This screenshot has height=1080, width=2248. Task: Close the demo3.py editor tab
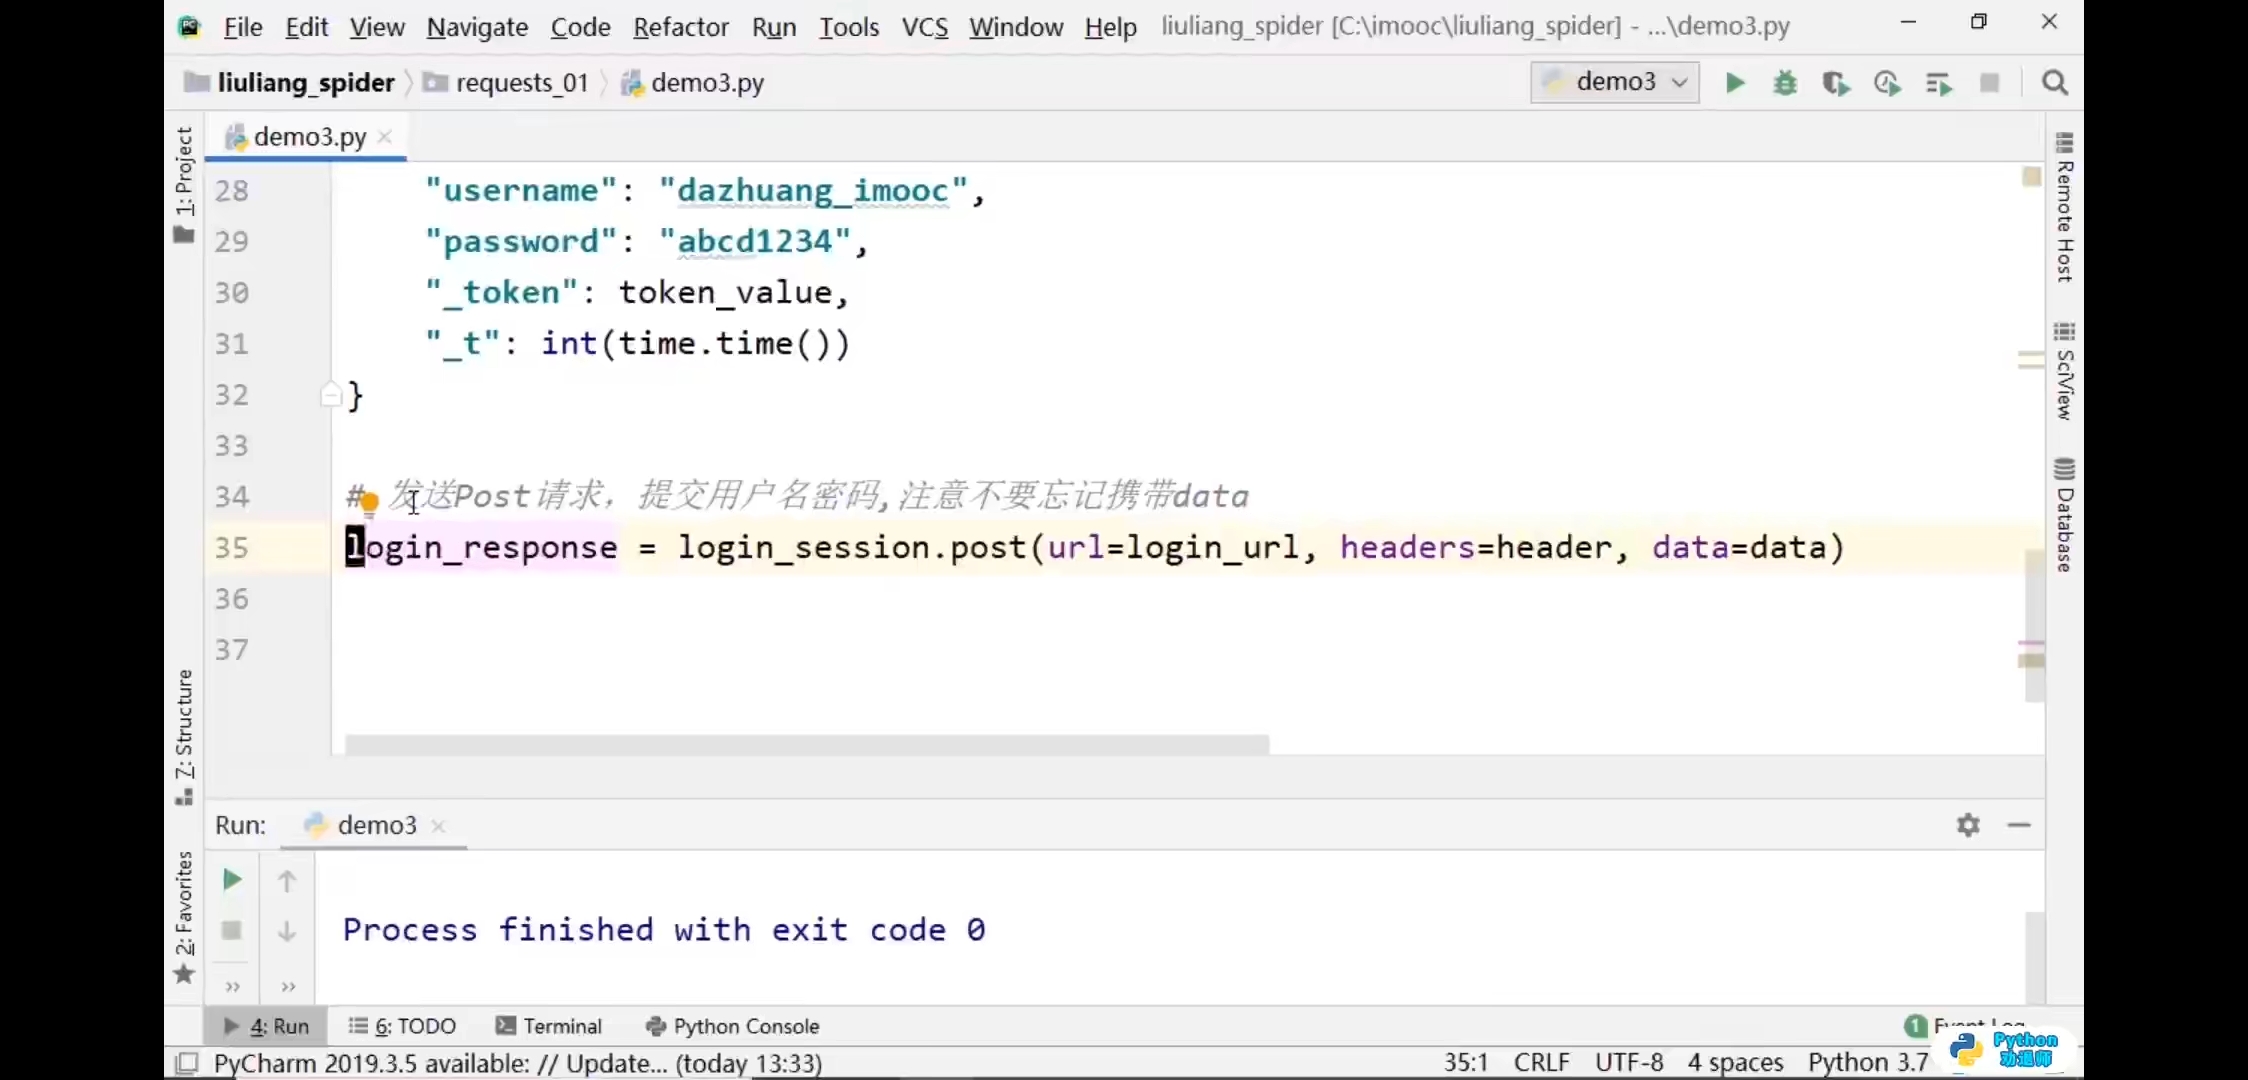(385, 137)
